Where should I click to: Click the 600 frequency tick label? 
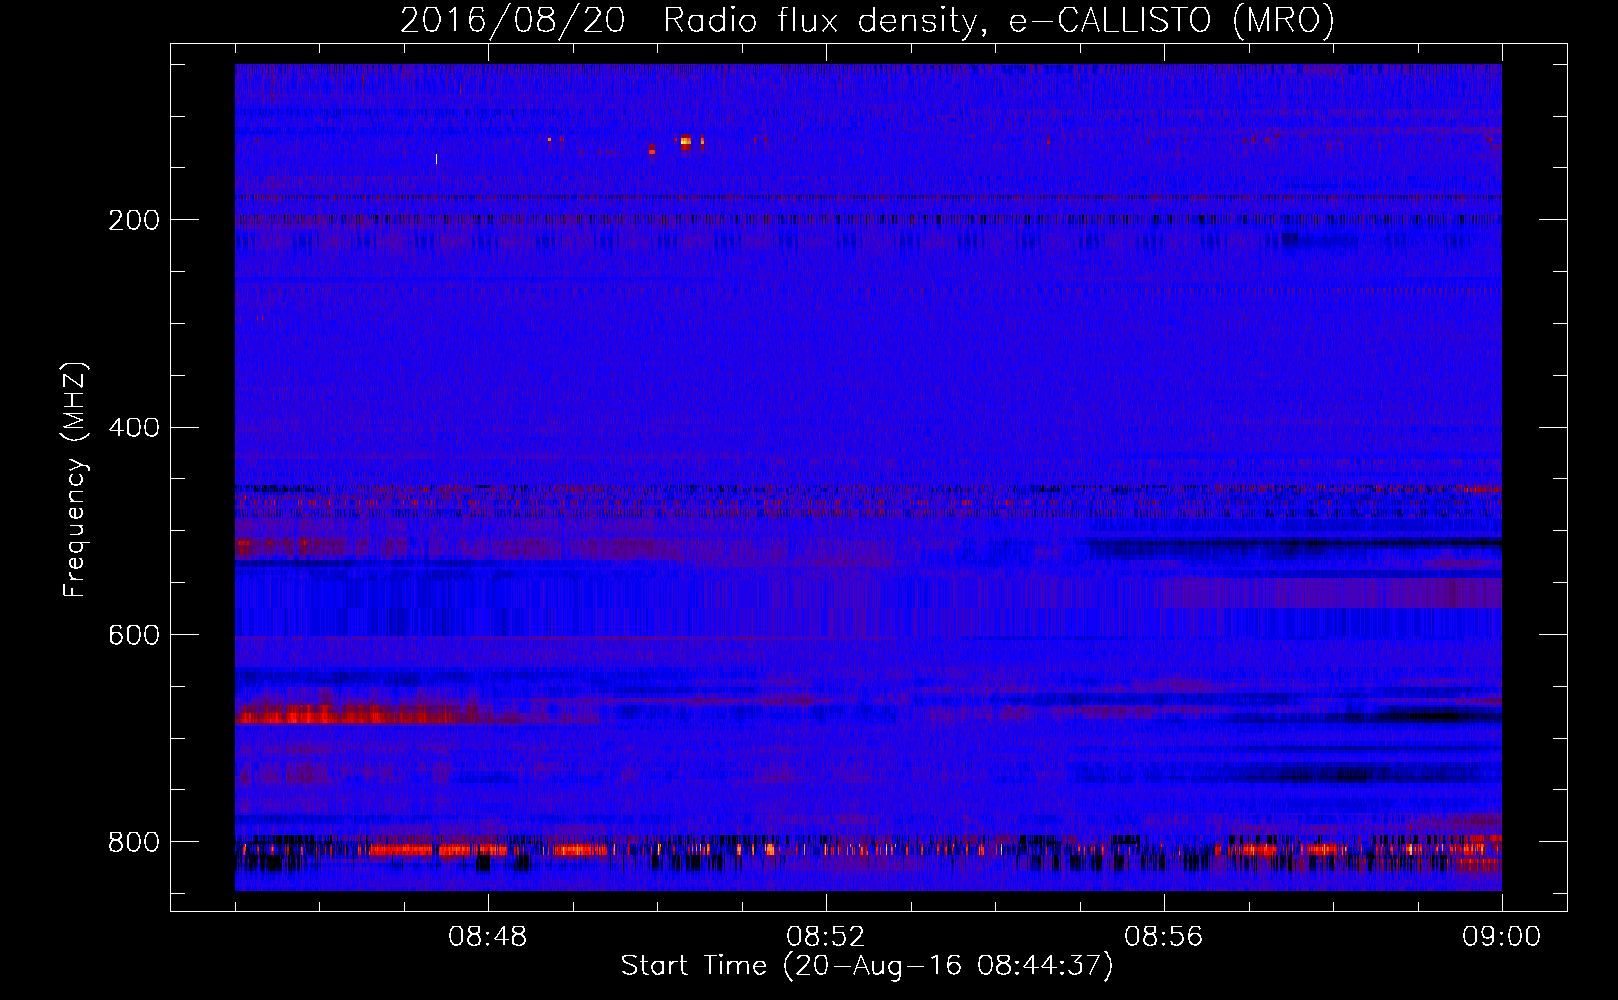[x=134, y=636]
